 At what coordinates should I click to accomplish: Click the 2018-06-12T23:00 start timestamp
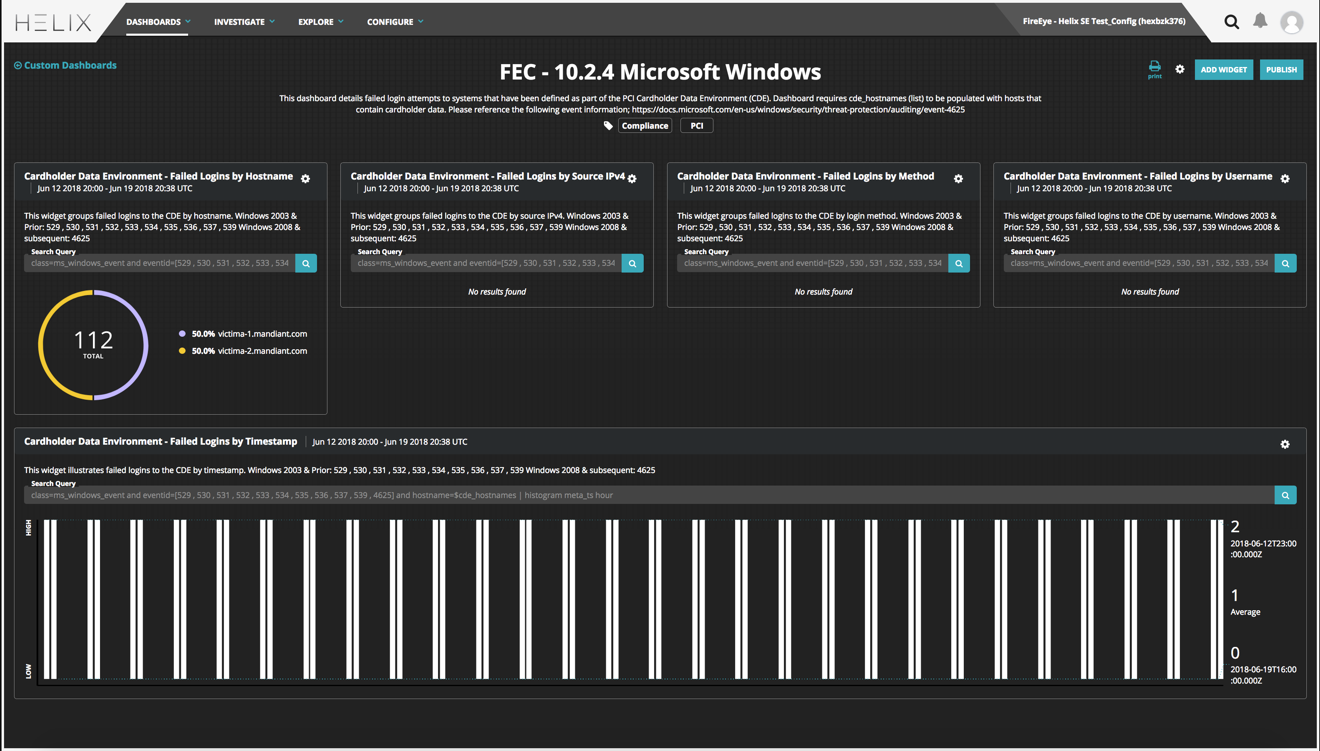pos(1263,549)
